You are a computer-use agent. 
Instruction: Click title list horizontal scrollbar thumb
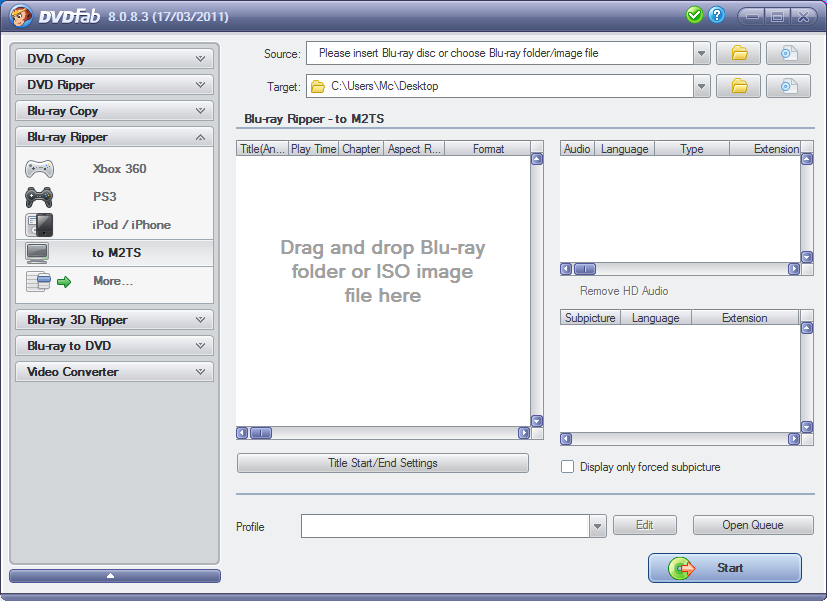[x=261, y=433]
